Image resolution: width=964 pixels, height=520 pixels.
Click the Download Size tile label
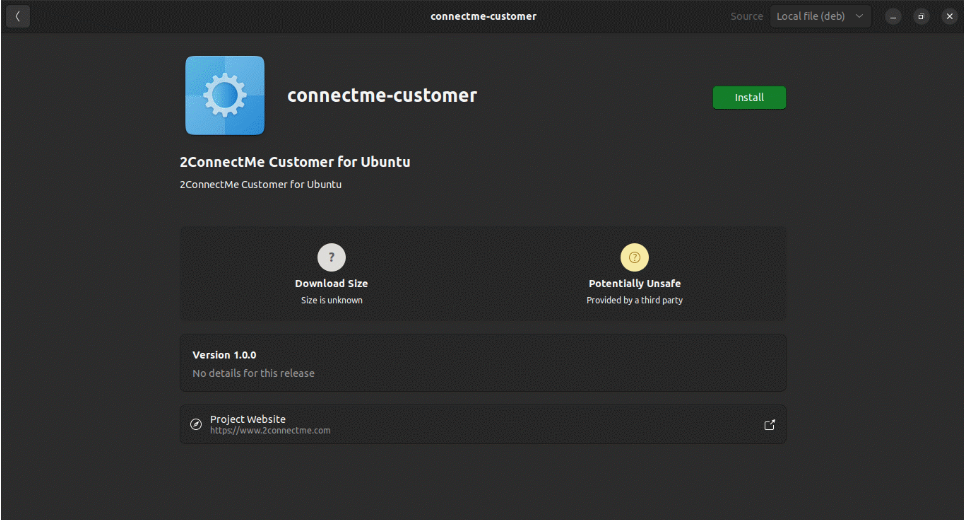(331, 283)
